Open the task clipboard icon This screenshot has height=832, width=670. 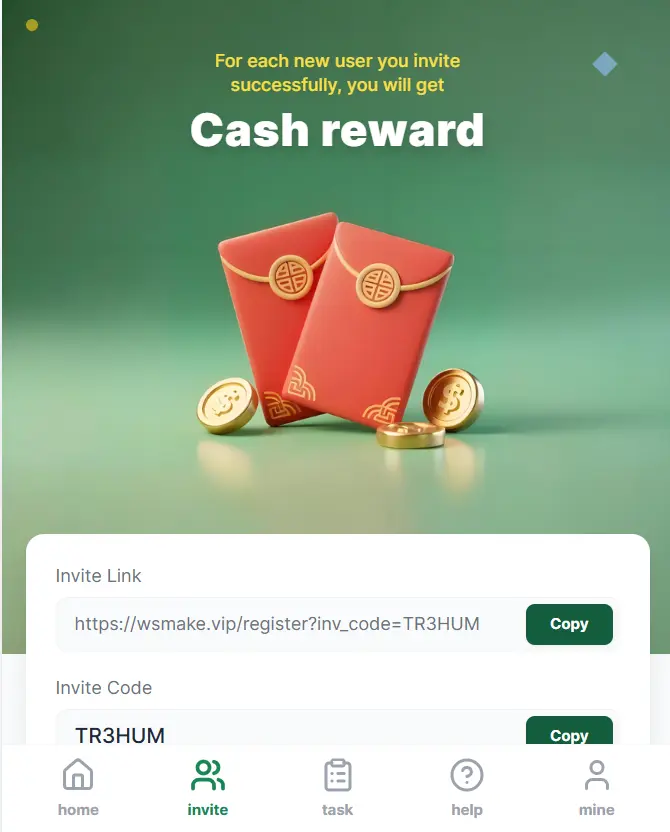point(337,775)
